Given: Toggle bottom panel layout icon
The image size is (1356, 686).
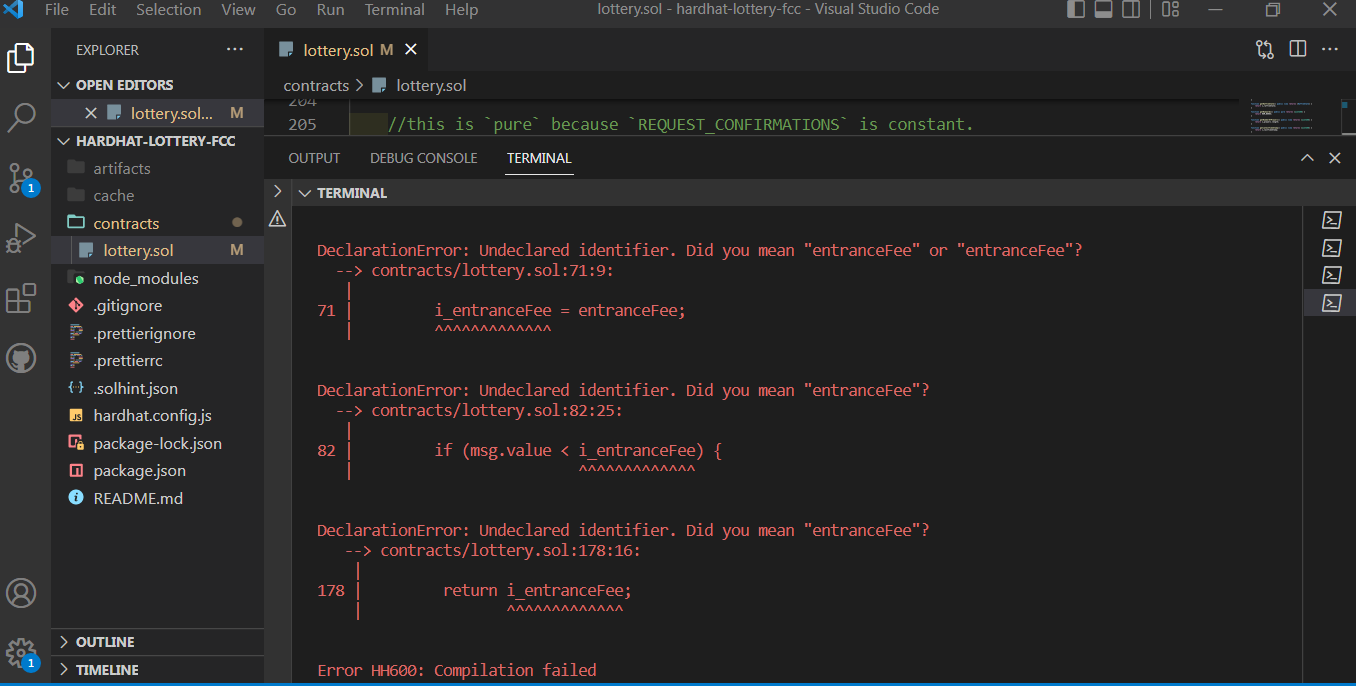Looking at the screenshot, I should (x=1104, y=10).
